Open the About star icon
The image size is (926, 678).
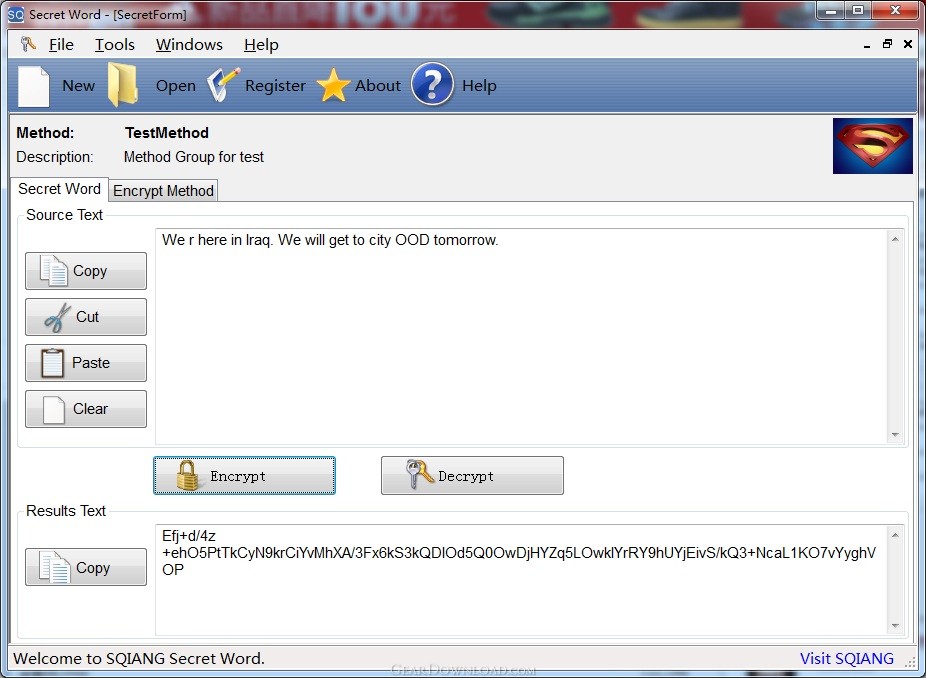pyautogui.click(x=334, y=86)
